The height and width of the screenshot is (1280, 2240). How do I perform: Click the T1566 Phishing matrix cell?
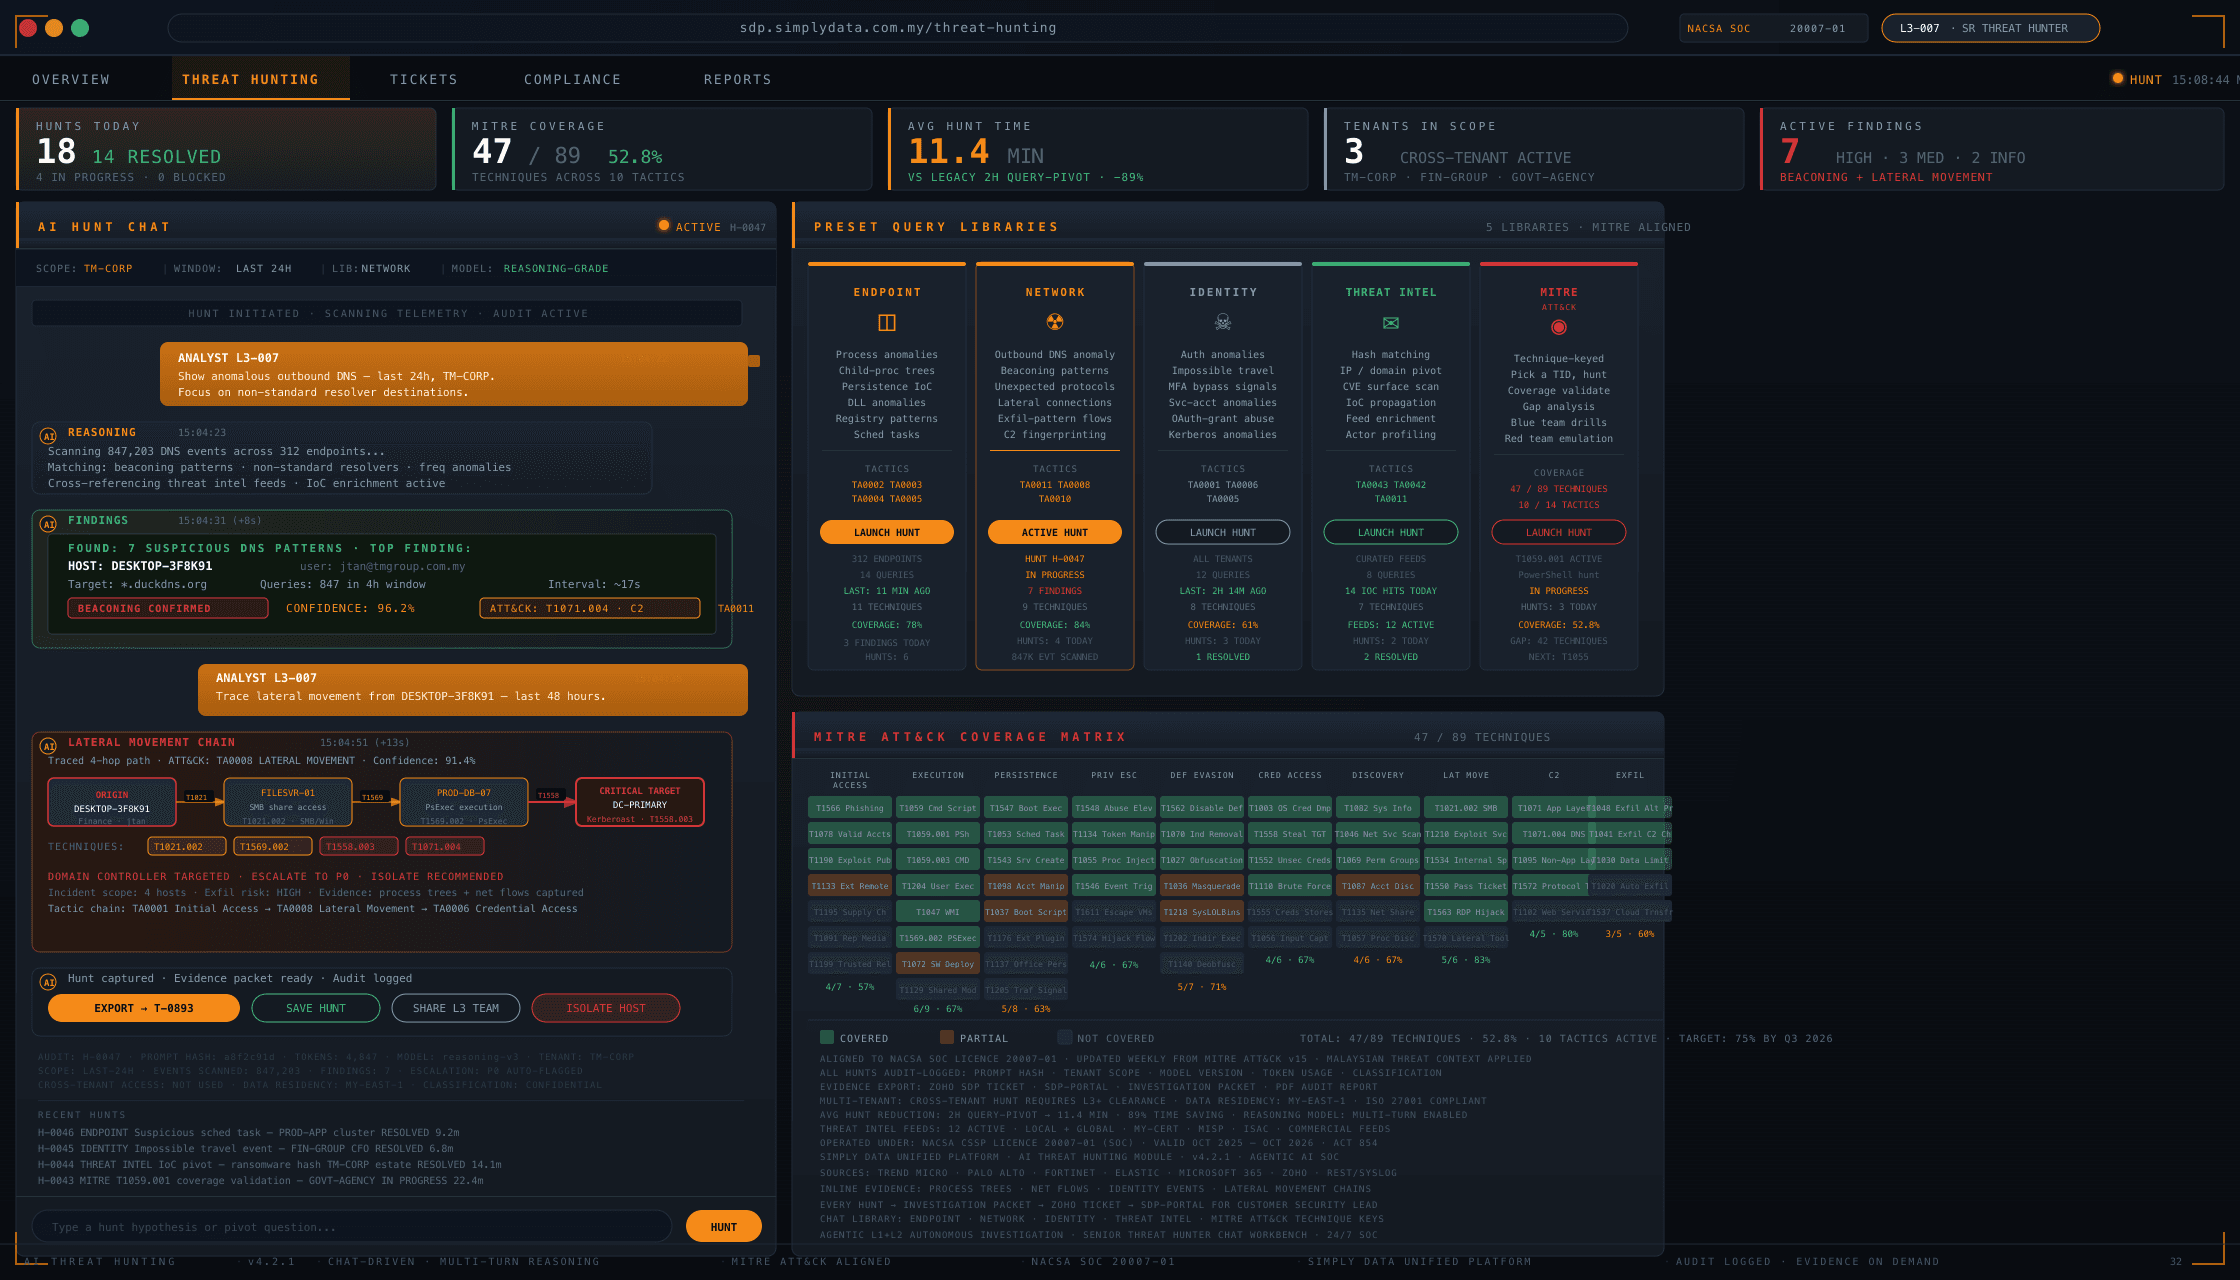pyautogui.click(x=850, y=808)
